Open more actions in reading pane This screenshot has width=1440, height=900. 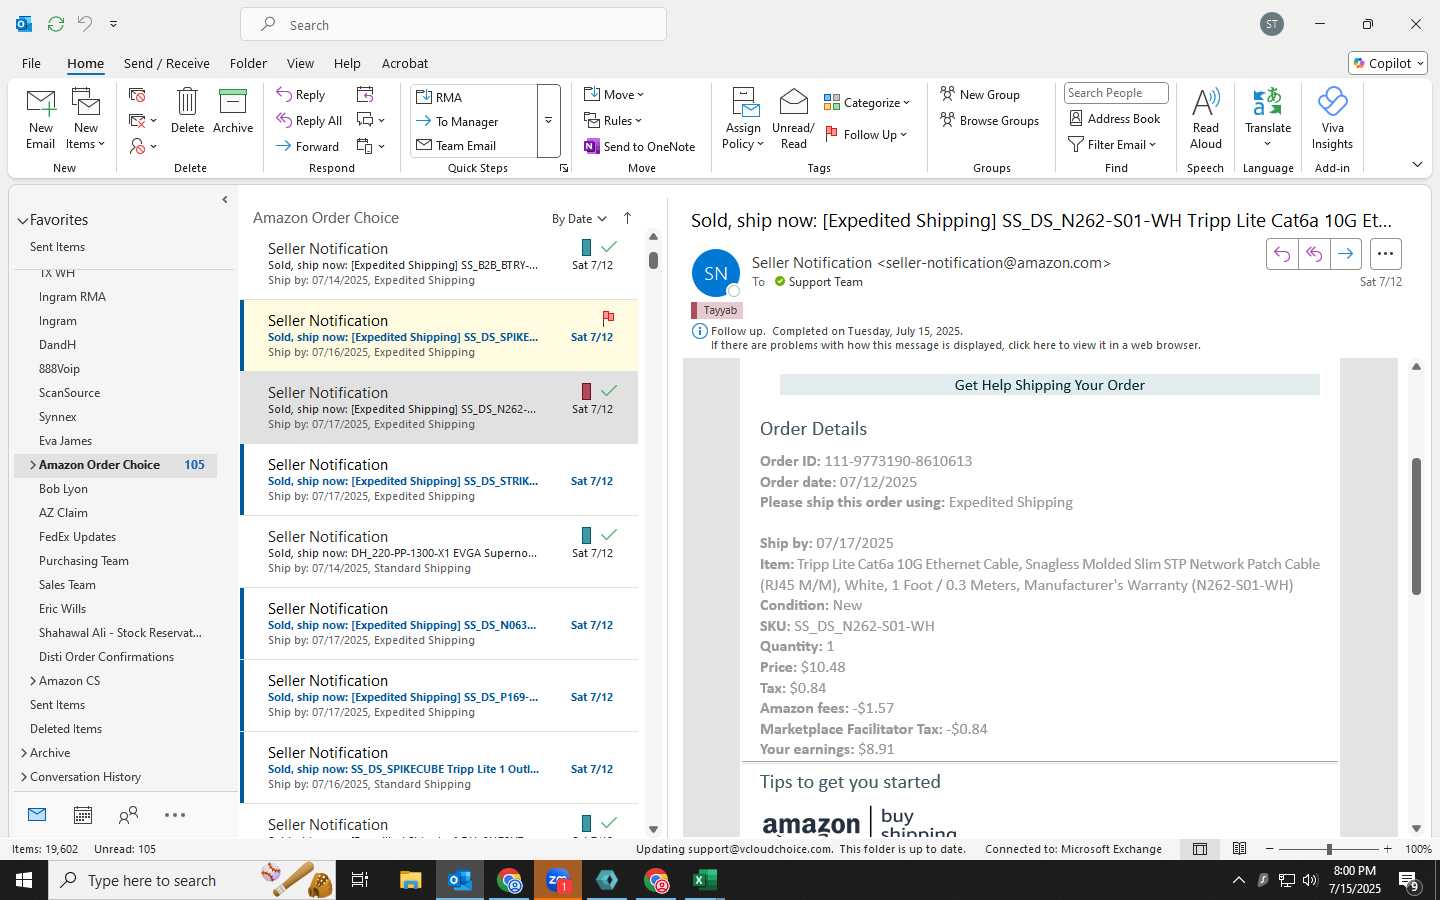[x=1385, y=254]
